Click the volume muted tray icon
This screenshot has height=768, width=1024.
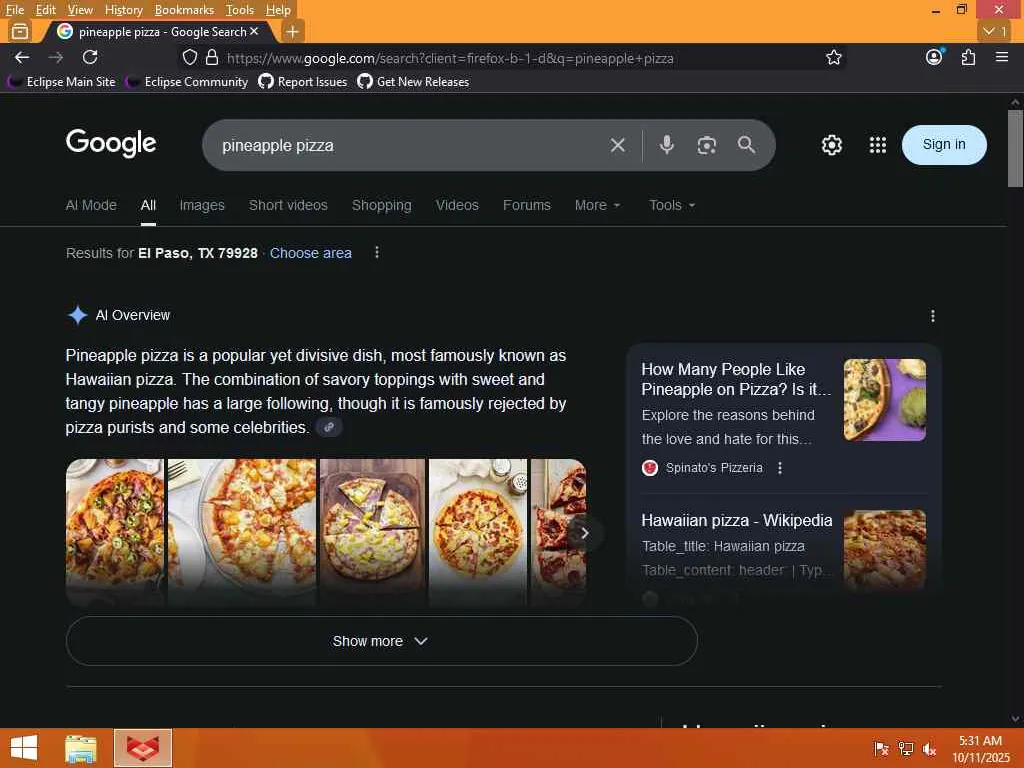pos(929,749)
